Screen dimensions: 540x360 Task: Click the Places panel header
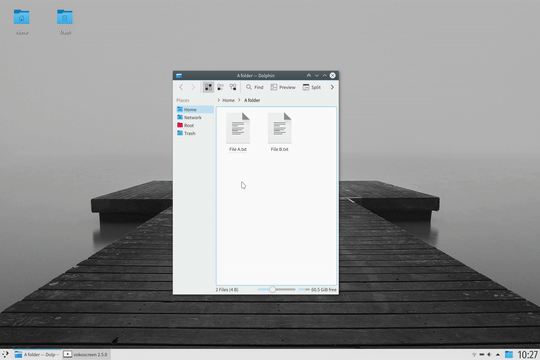[183, 100]
